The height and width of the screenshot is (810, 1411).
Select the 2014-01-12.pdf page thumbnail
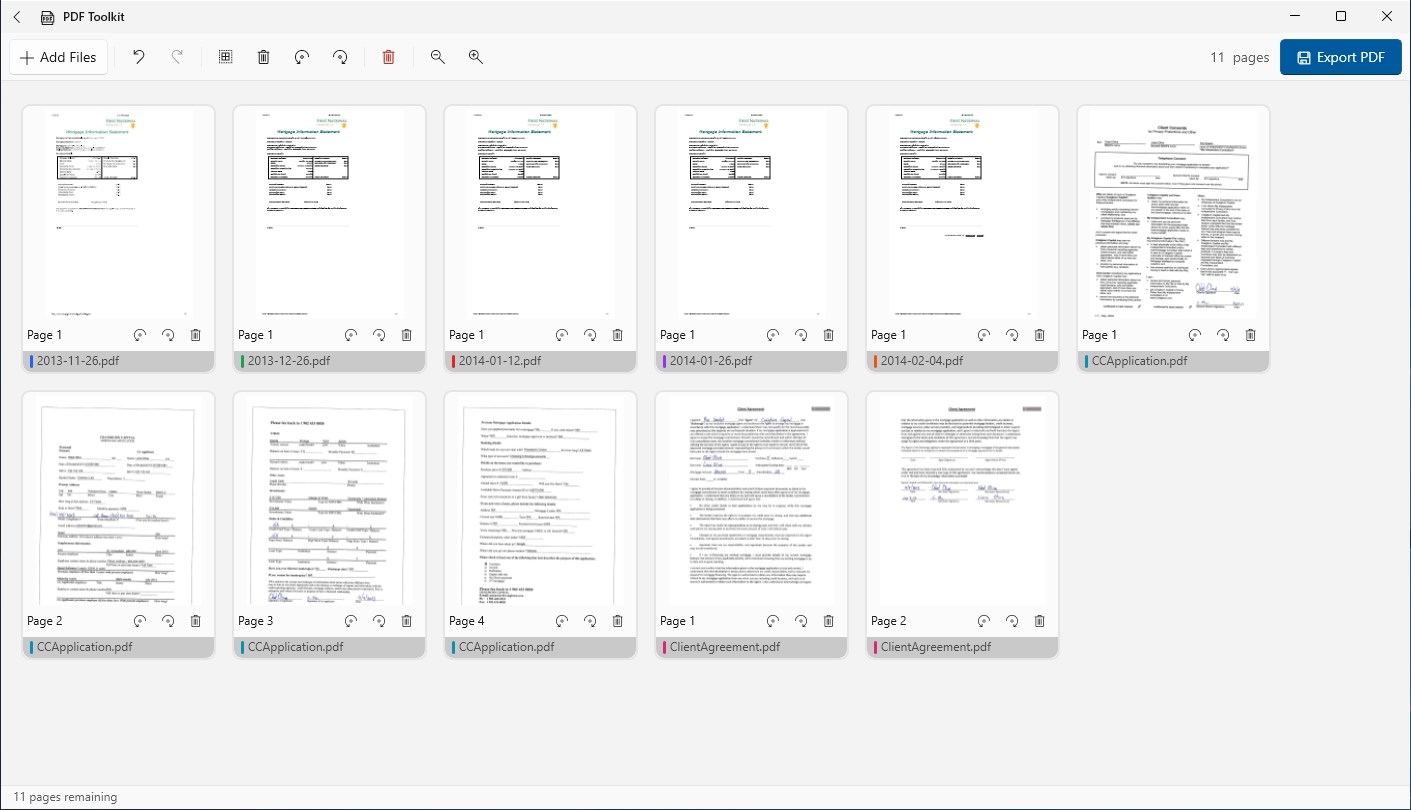pos(541,214)
